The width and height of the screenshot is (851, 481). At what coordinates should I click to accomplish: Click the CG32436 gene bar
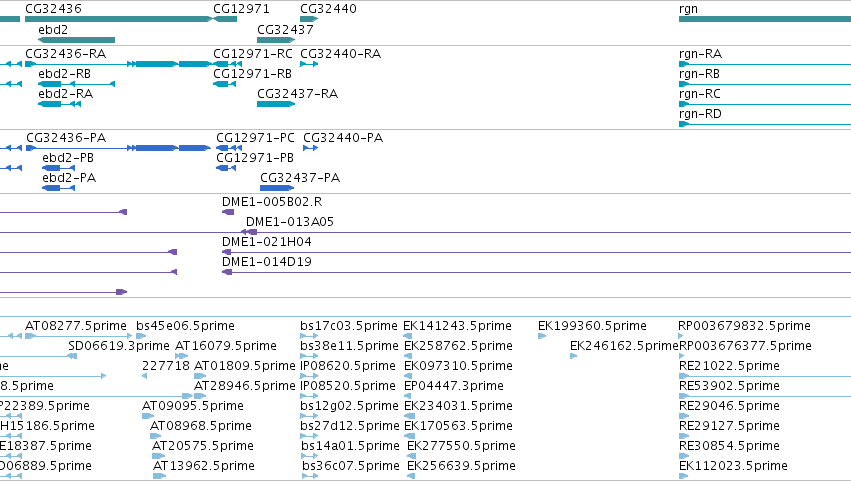(x=119, y=19)
